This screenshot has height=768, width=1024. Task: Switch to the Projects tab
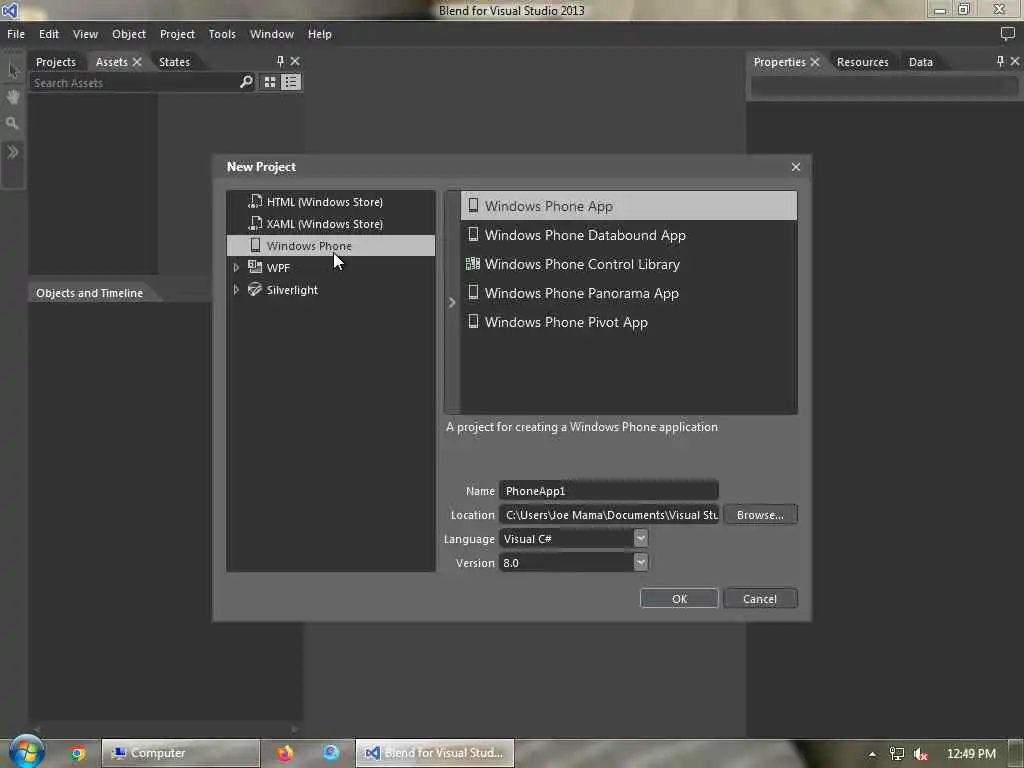56,62
